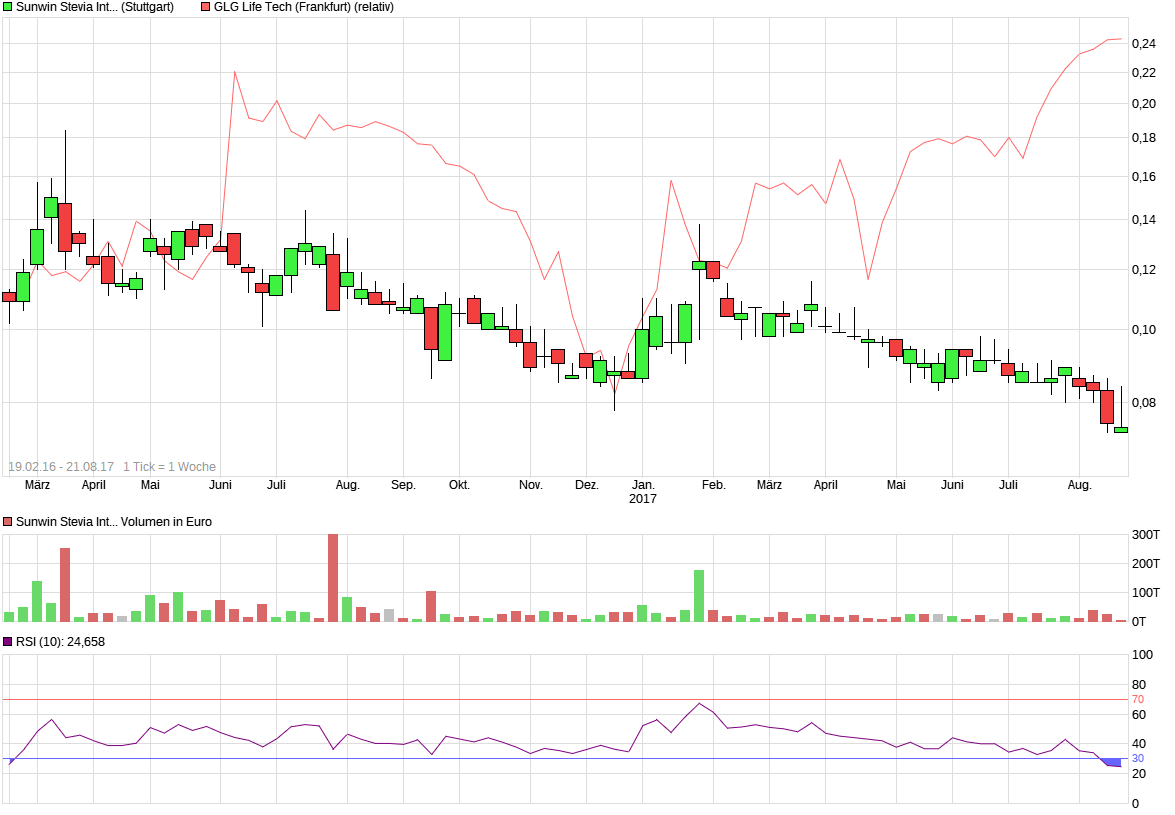
Task: Click the 'RSI (10): 24,658' indicator label
Action: pyautogui.click(x=61, y=642)
